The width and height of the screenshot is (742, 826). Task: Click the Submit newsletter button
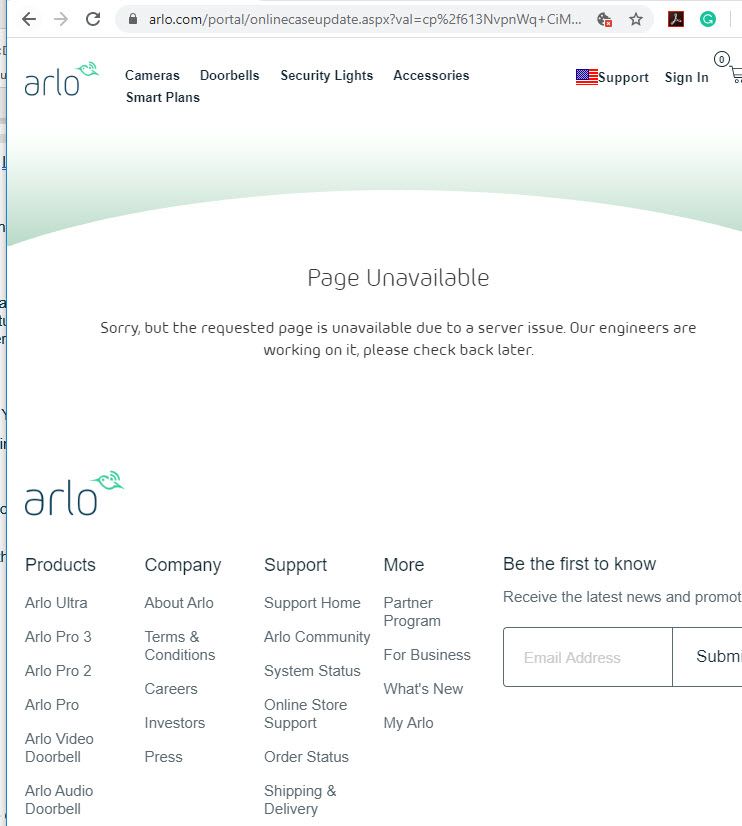(x=707, y=657)
